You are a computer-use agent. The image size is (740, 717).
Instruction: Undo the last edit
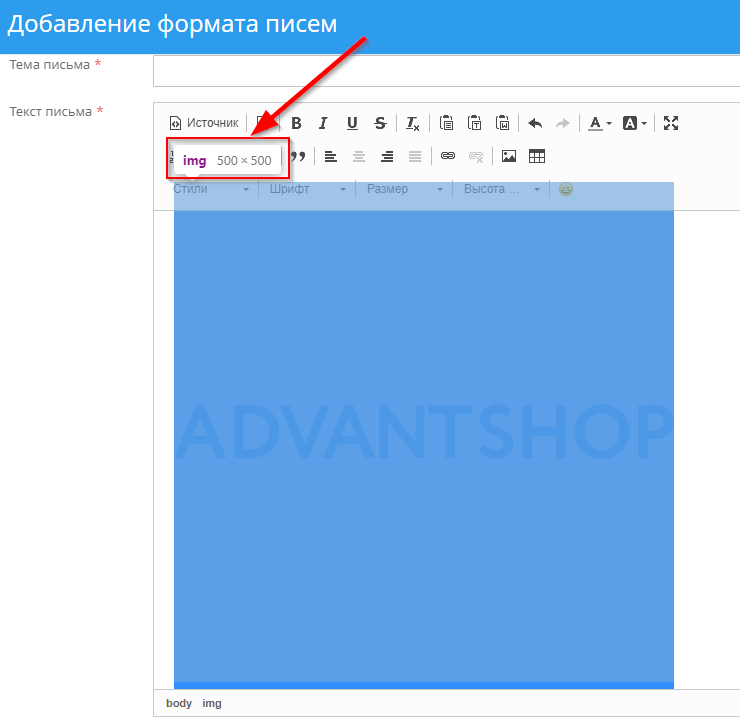(x=535, y=123)
